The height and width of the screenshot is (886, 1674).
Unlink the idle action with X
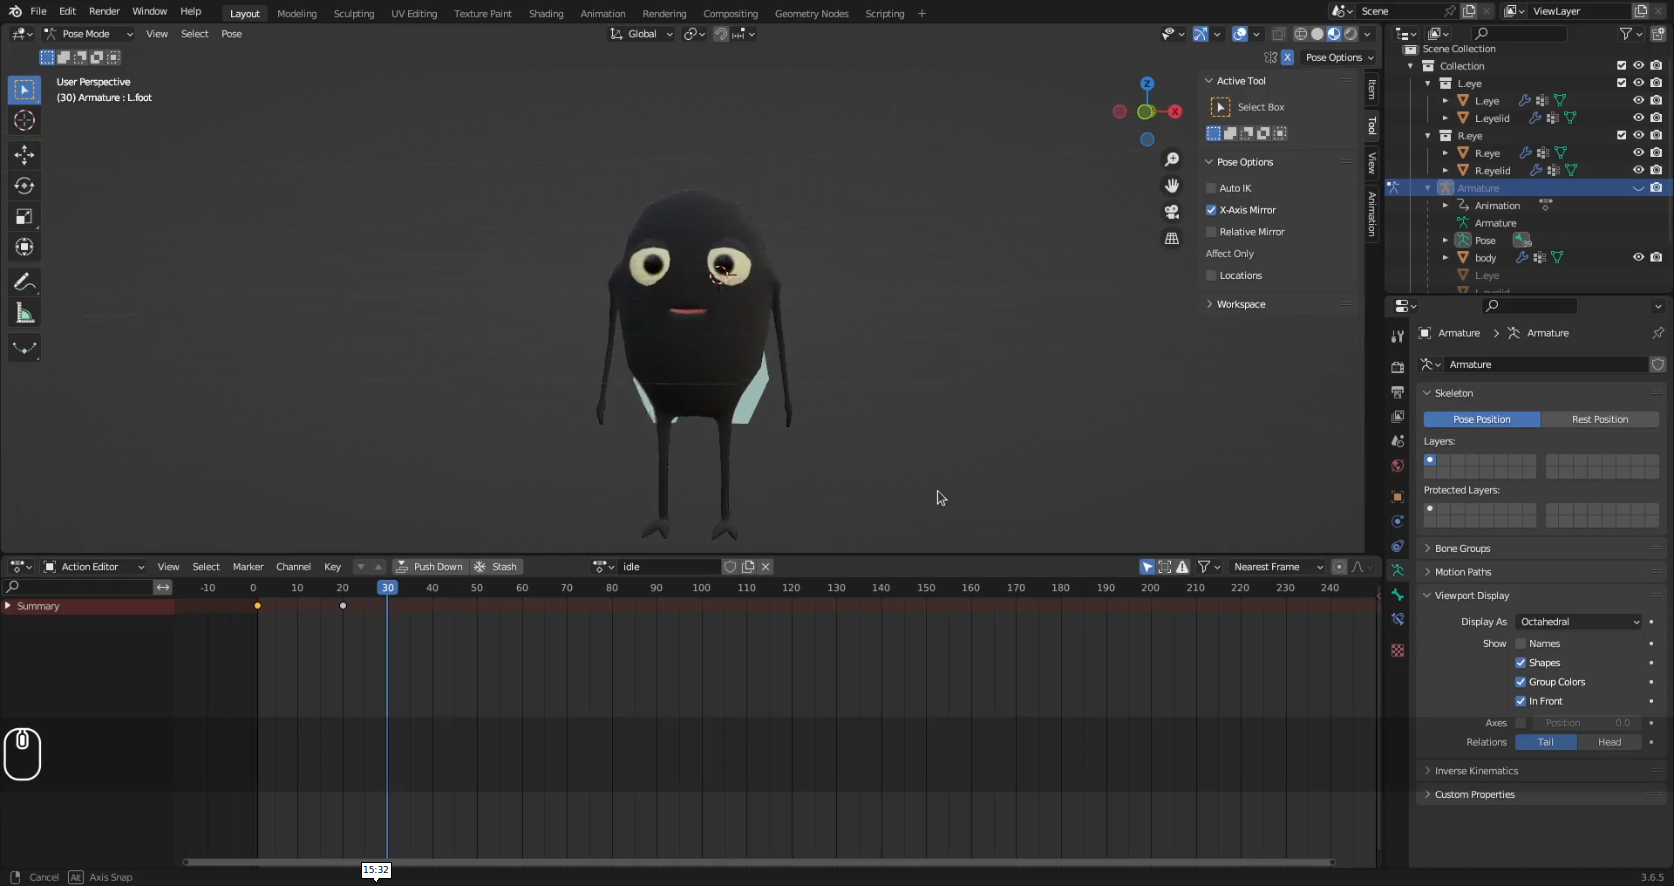pos(766,567)
